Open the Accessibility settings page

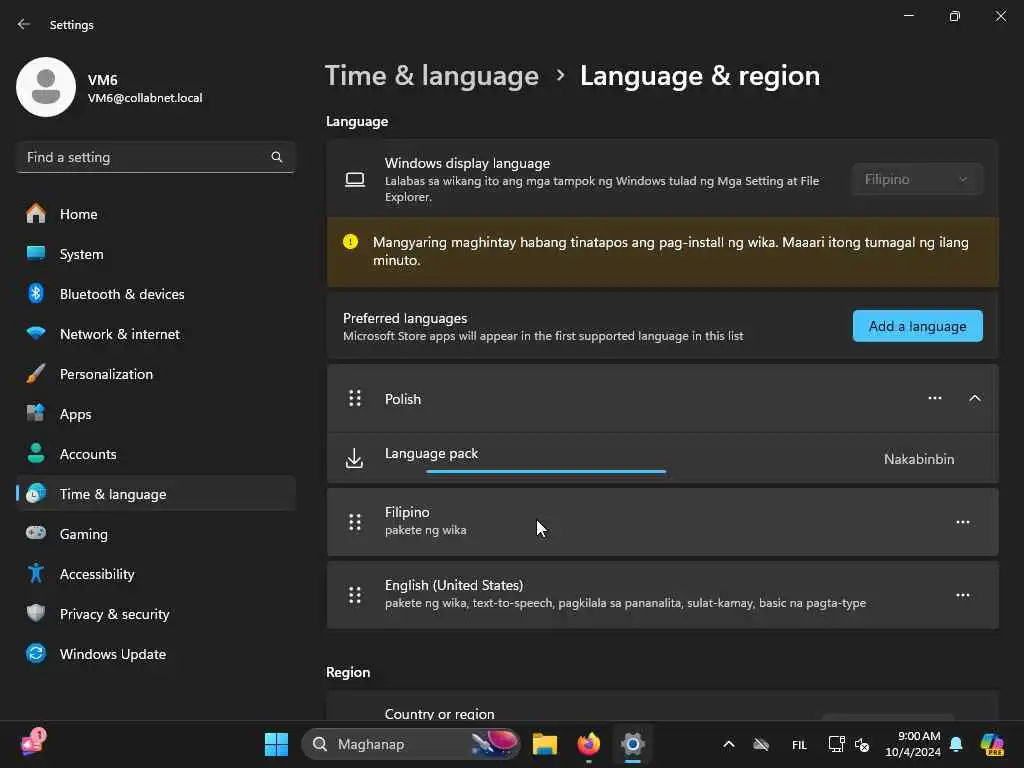[155, 573]
